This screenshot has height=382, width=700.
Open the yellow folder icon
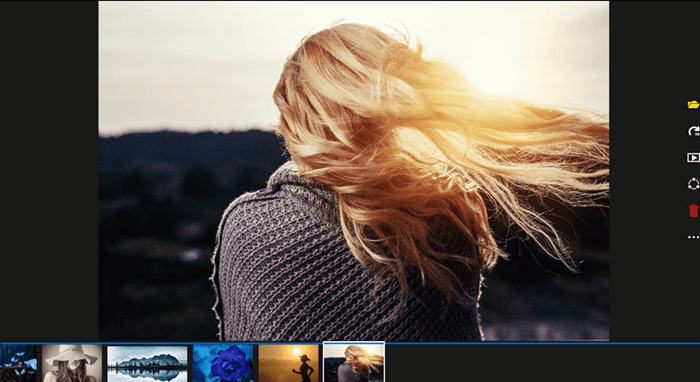(x=693, y=105)
